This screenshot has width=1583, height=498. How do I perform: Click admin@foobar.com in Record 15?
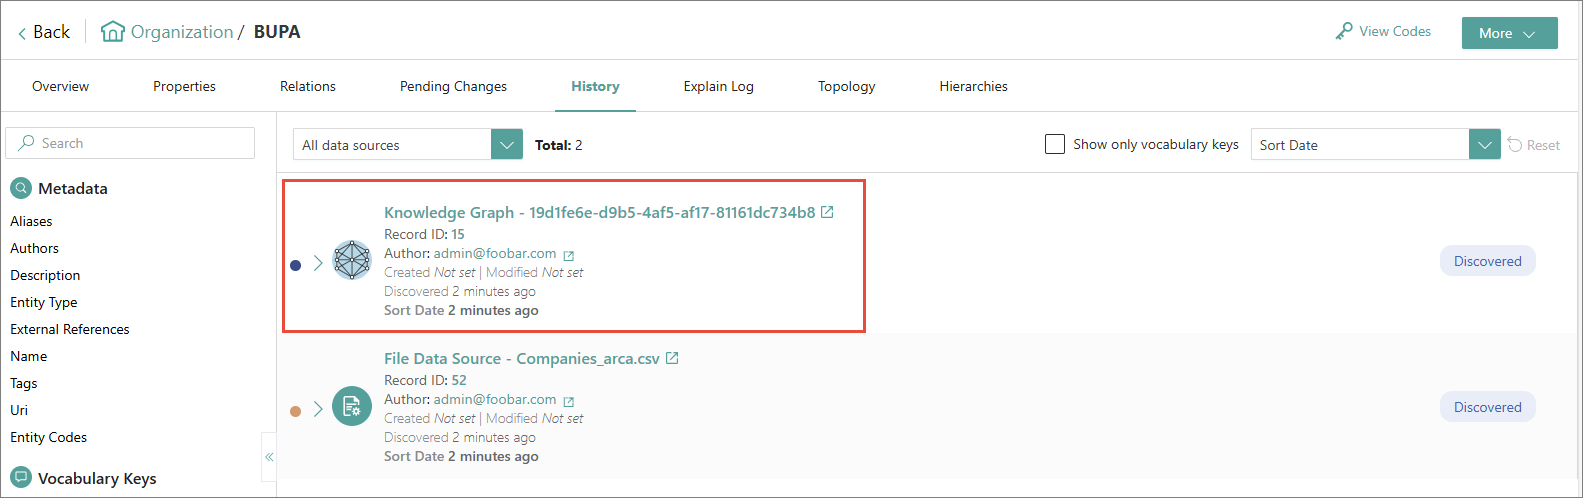coord(495,253)
